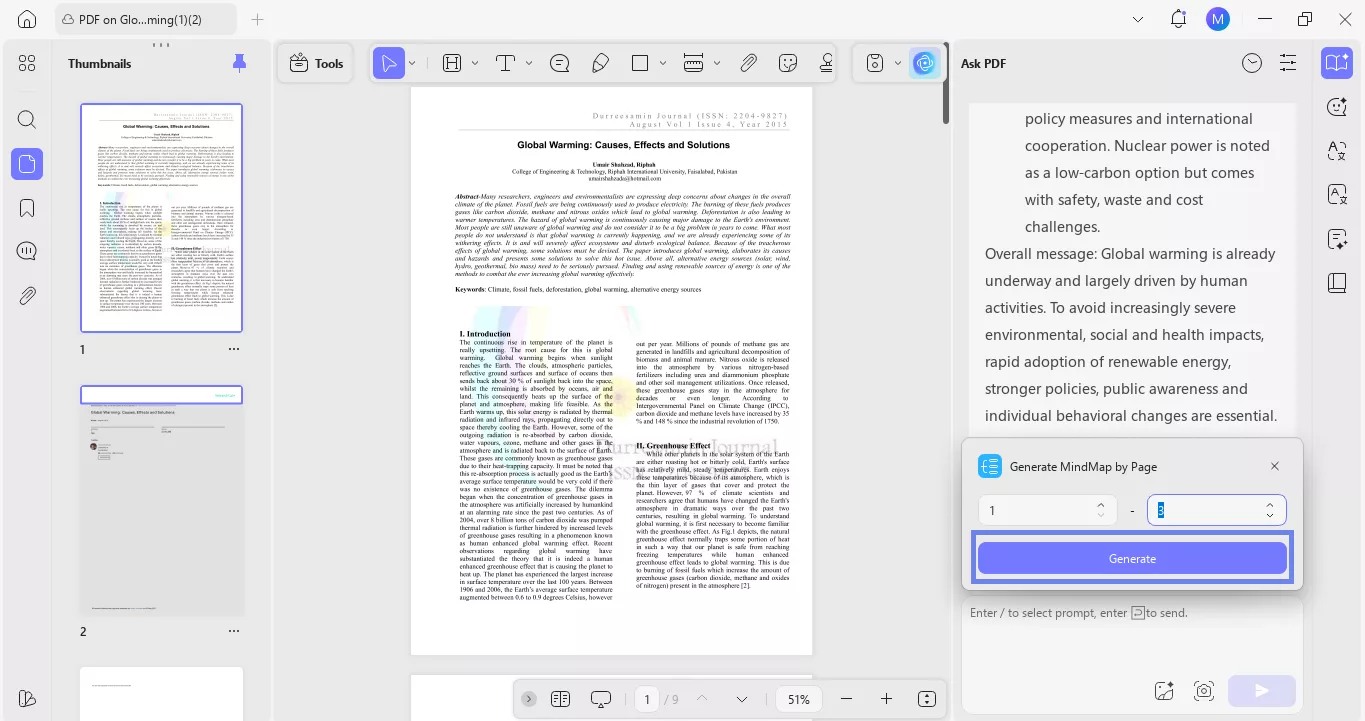Screen dimensions: 1365x721
Task: Select the pencil drawing tool
Action: [600, 63]
